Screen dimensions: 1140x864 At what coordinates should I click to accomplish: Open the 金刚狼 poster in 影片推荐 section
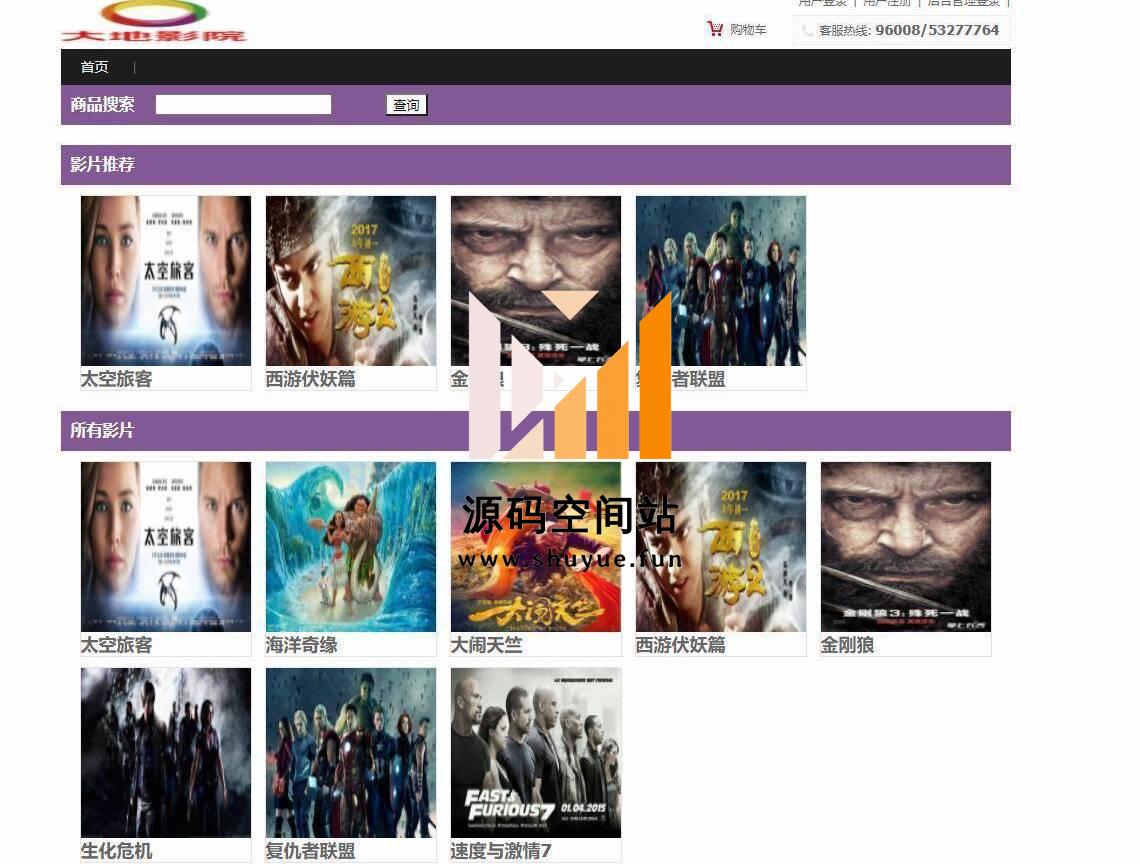[x=536, y=281]
